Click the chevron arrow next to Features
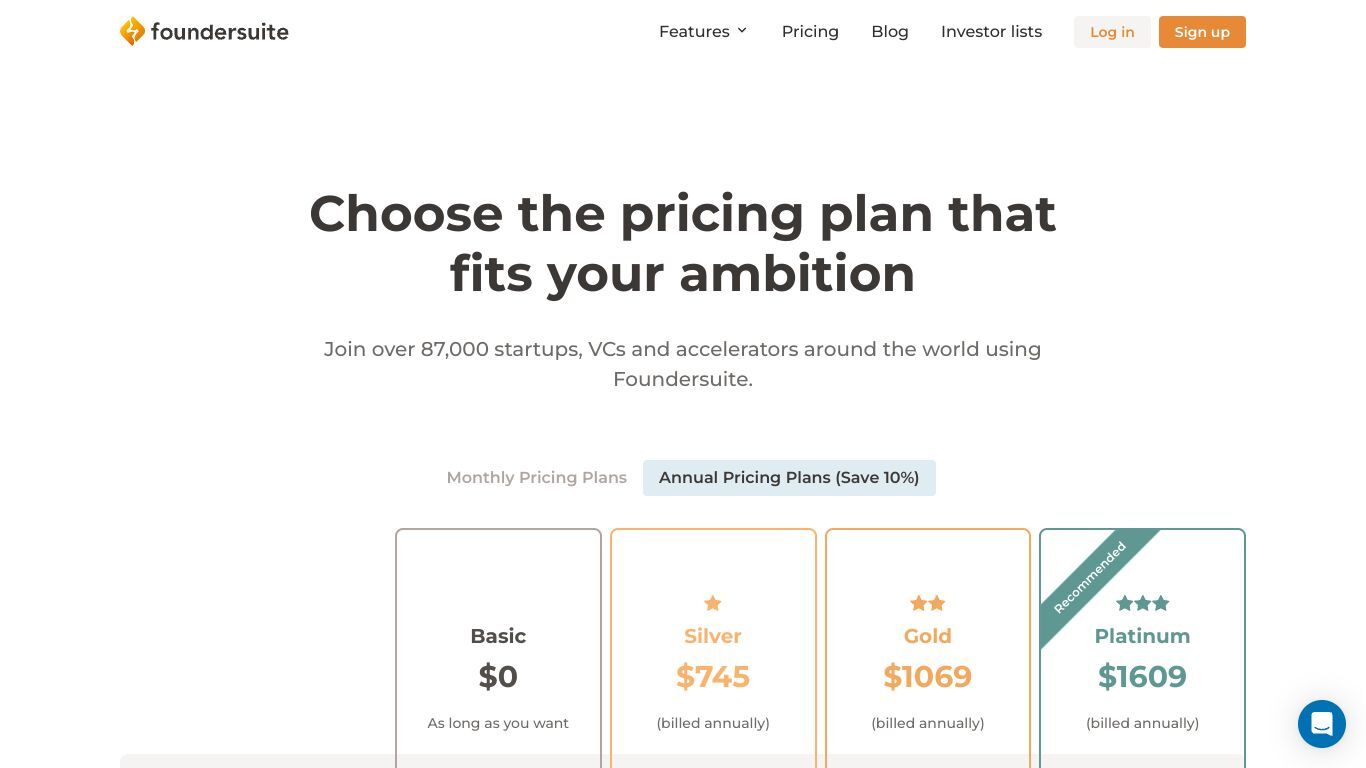The height and width of the screenshot is (768, 1366). [742, 31]
